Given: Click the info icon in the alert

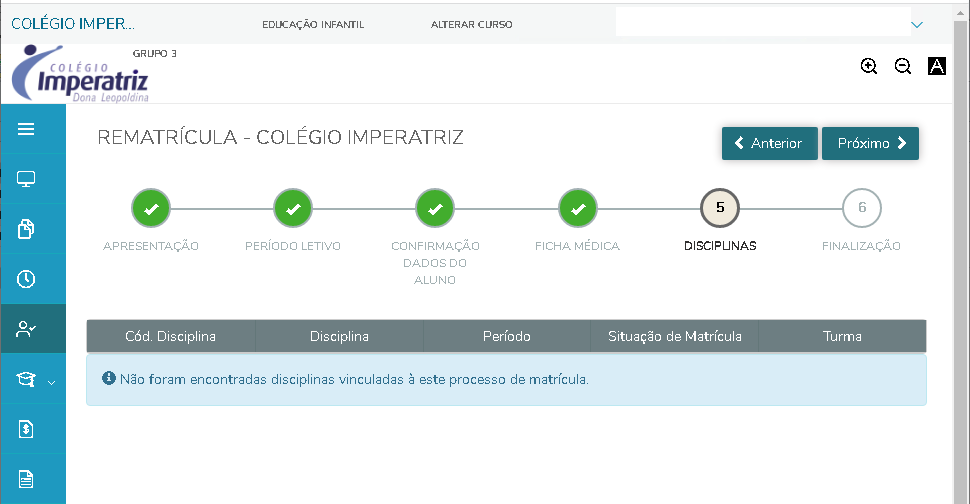Looking at the screenshot, I should click(x=109, y=378).
